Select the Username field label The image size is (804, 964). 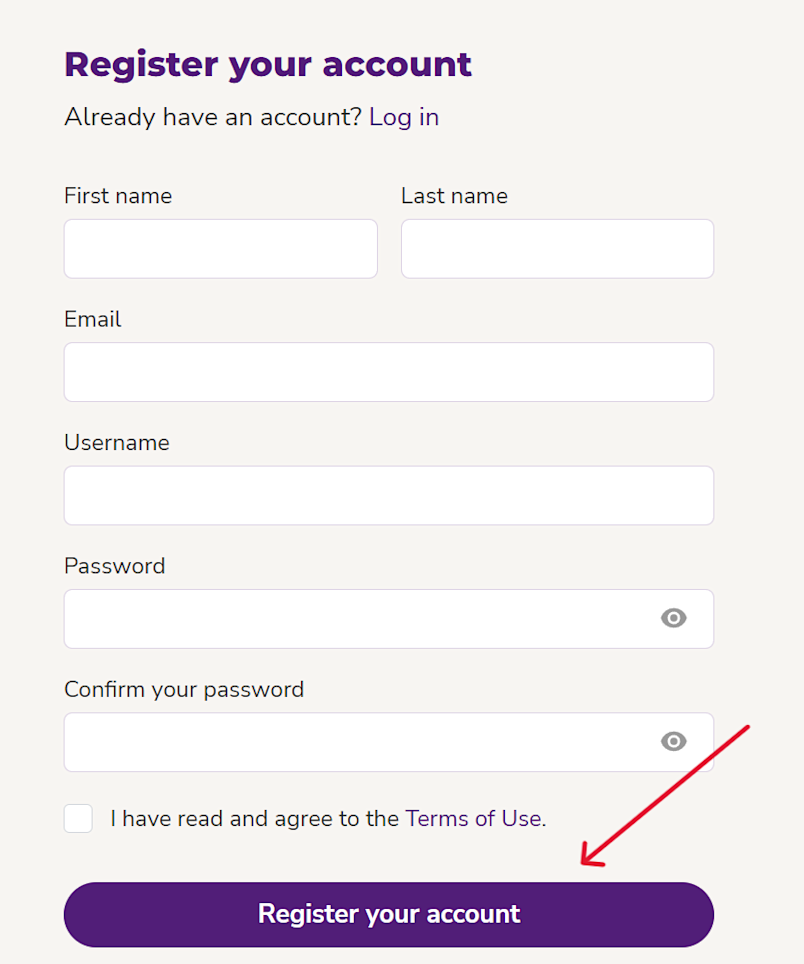(x=116, y=442)
